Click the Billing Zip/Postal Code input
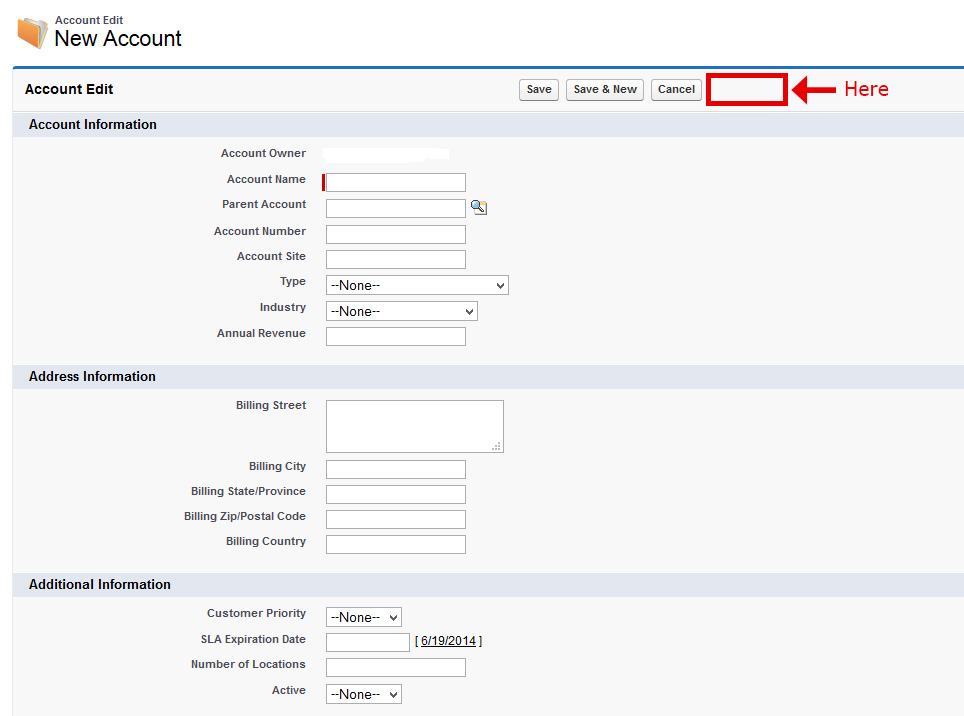This screenshot has width=964, height=716. pyautogui.click(x=396, y=519)
